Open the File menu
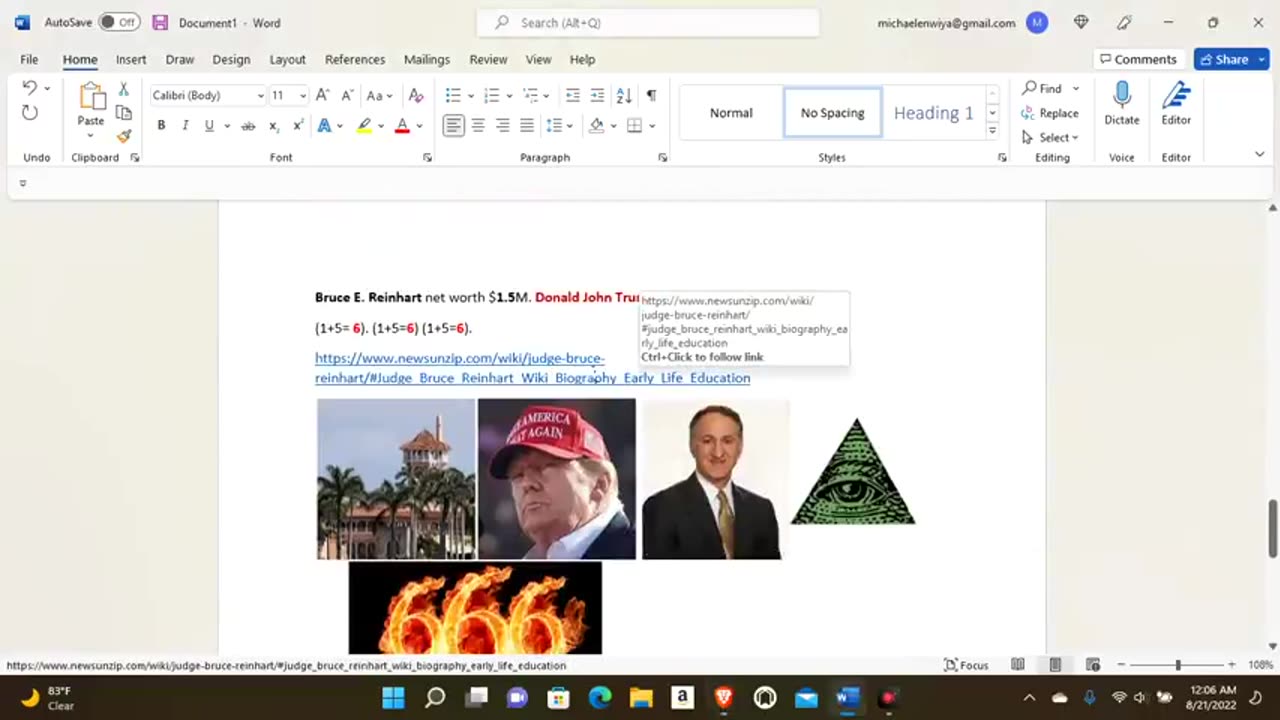 [x=29, y=59]
